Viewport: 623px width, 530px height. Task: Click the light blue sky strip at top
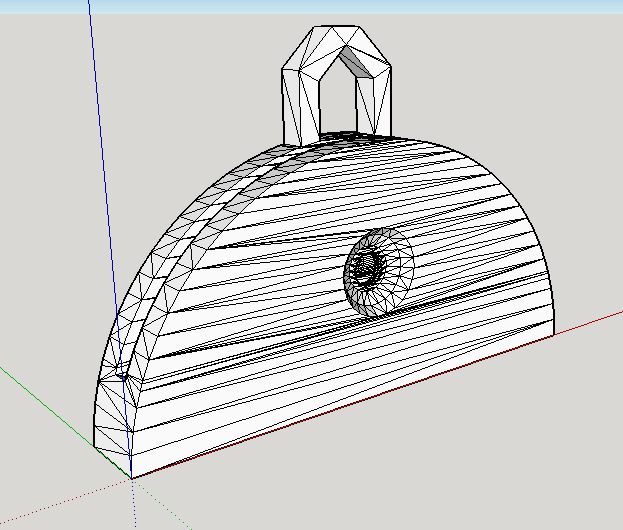click(300, 5)
